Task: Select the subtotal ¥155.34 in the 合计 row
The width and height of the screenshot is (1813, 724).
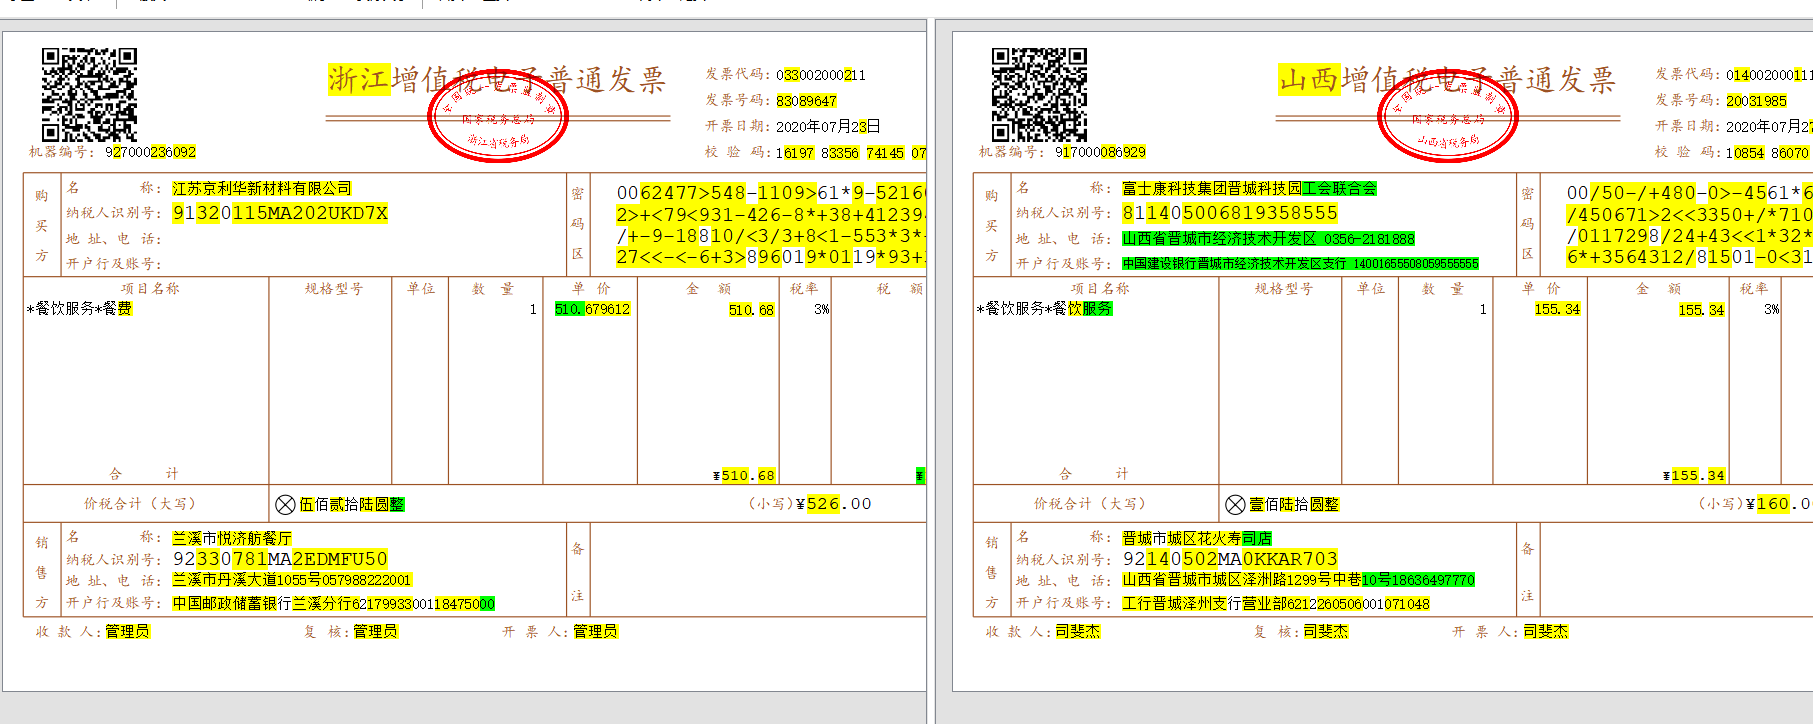Action: [x=1693, y=476]
